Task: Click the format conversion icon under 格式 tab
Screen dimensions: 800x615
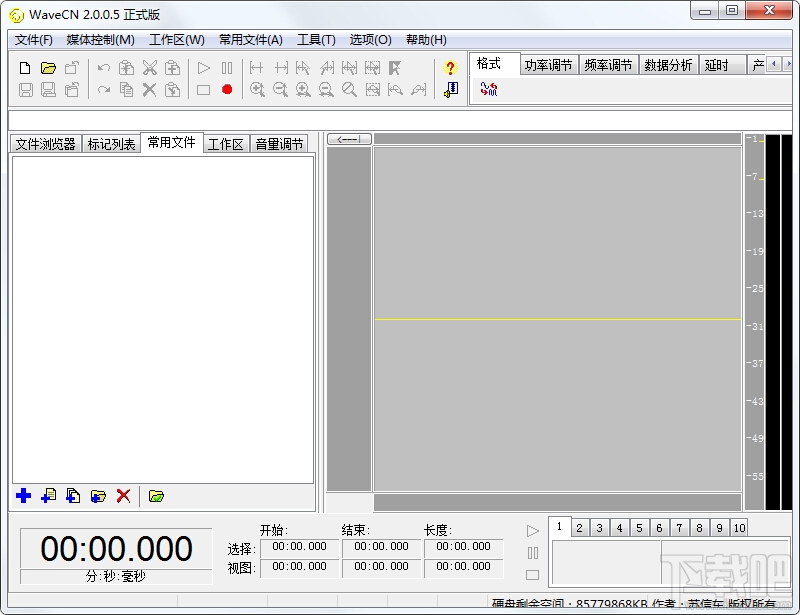Action: click(488, 89)
